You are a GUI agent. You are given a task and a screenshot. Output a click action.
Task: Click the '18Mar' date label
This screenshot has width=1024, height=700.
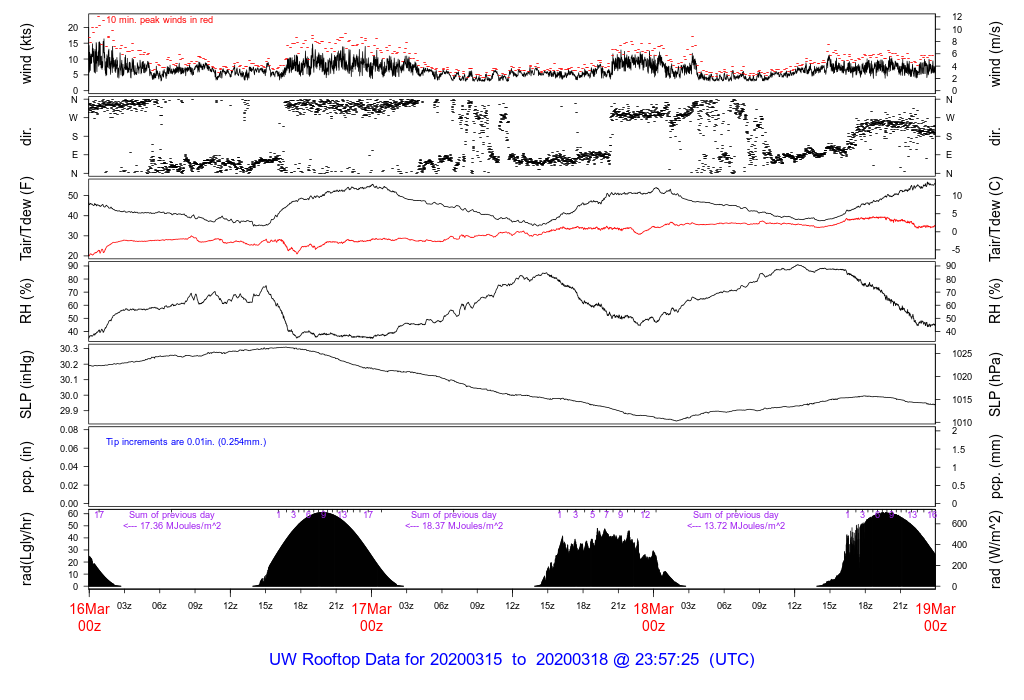(x=653, y=609)
